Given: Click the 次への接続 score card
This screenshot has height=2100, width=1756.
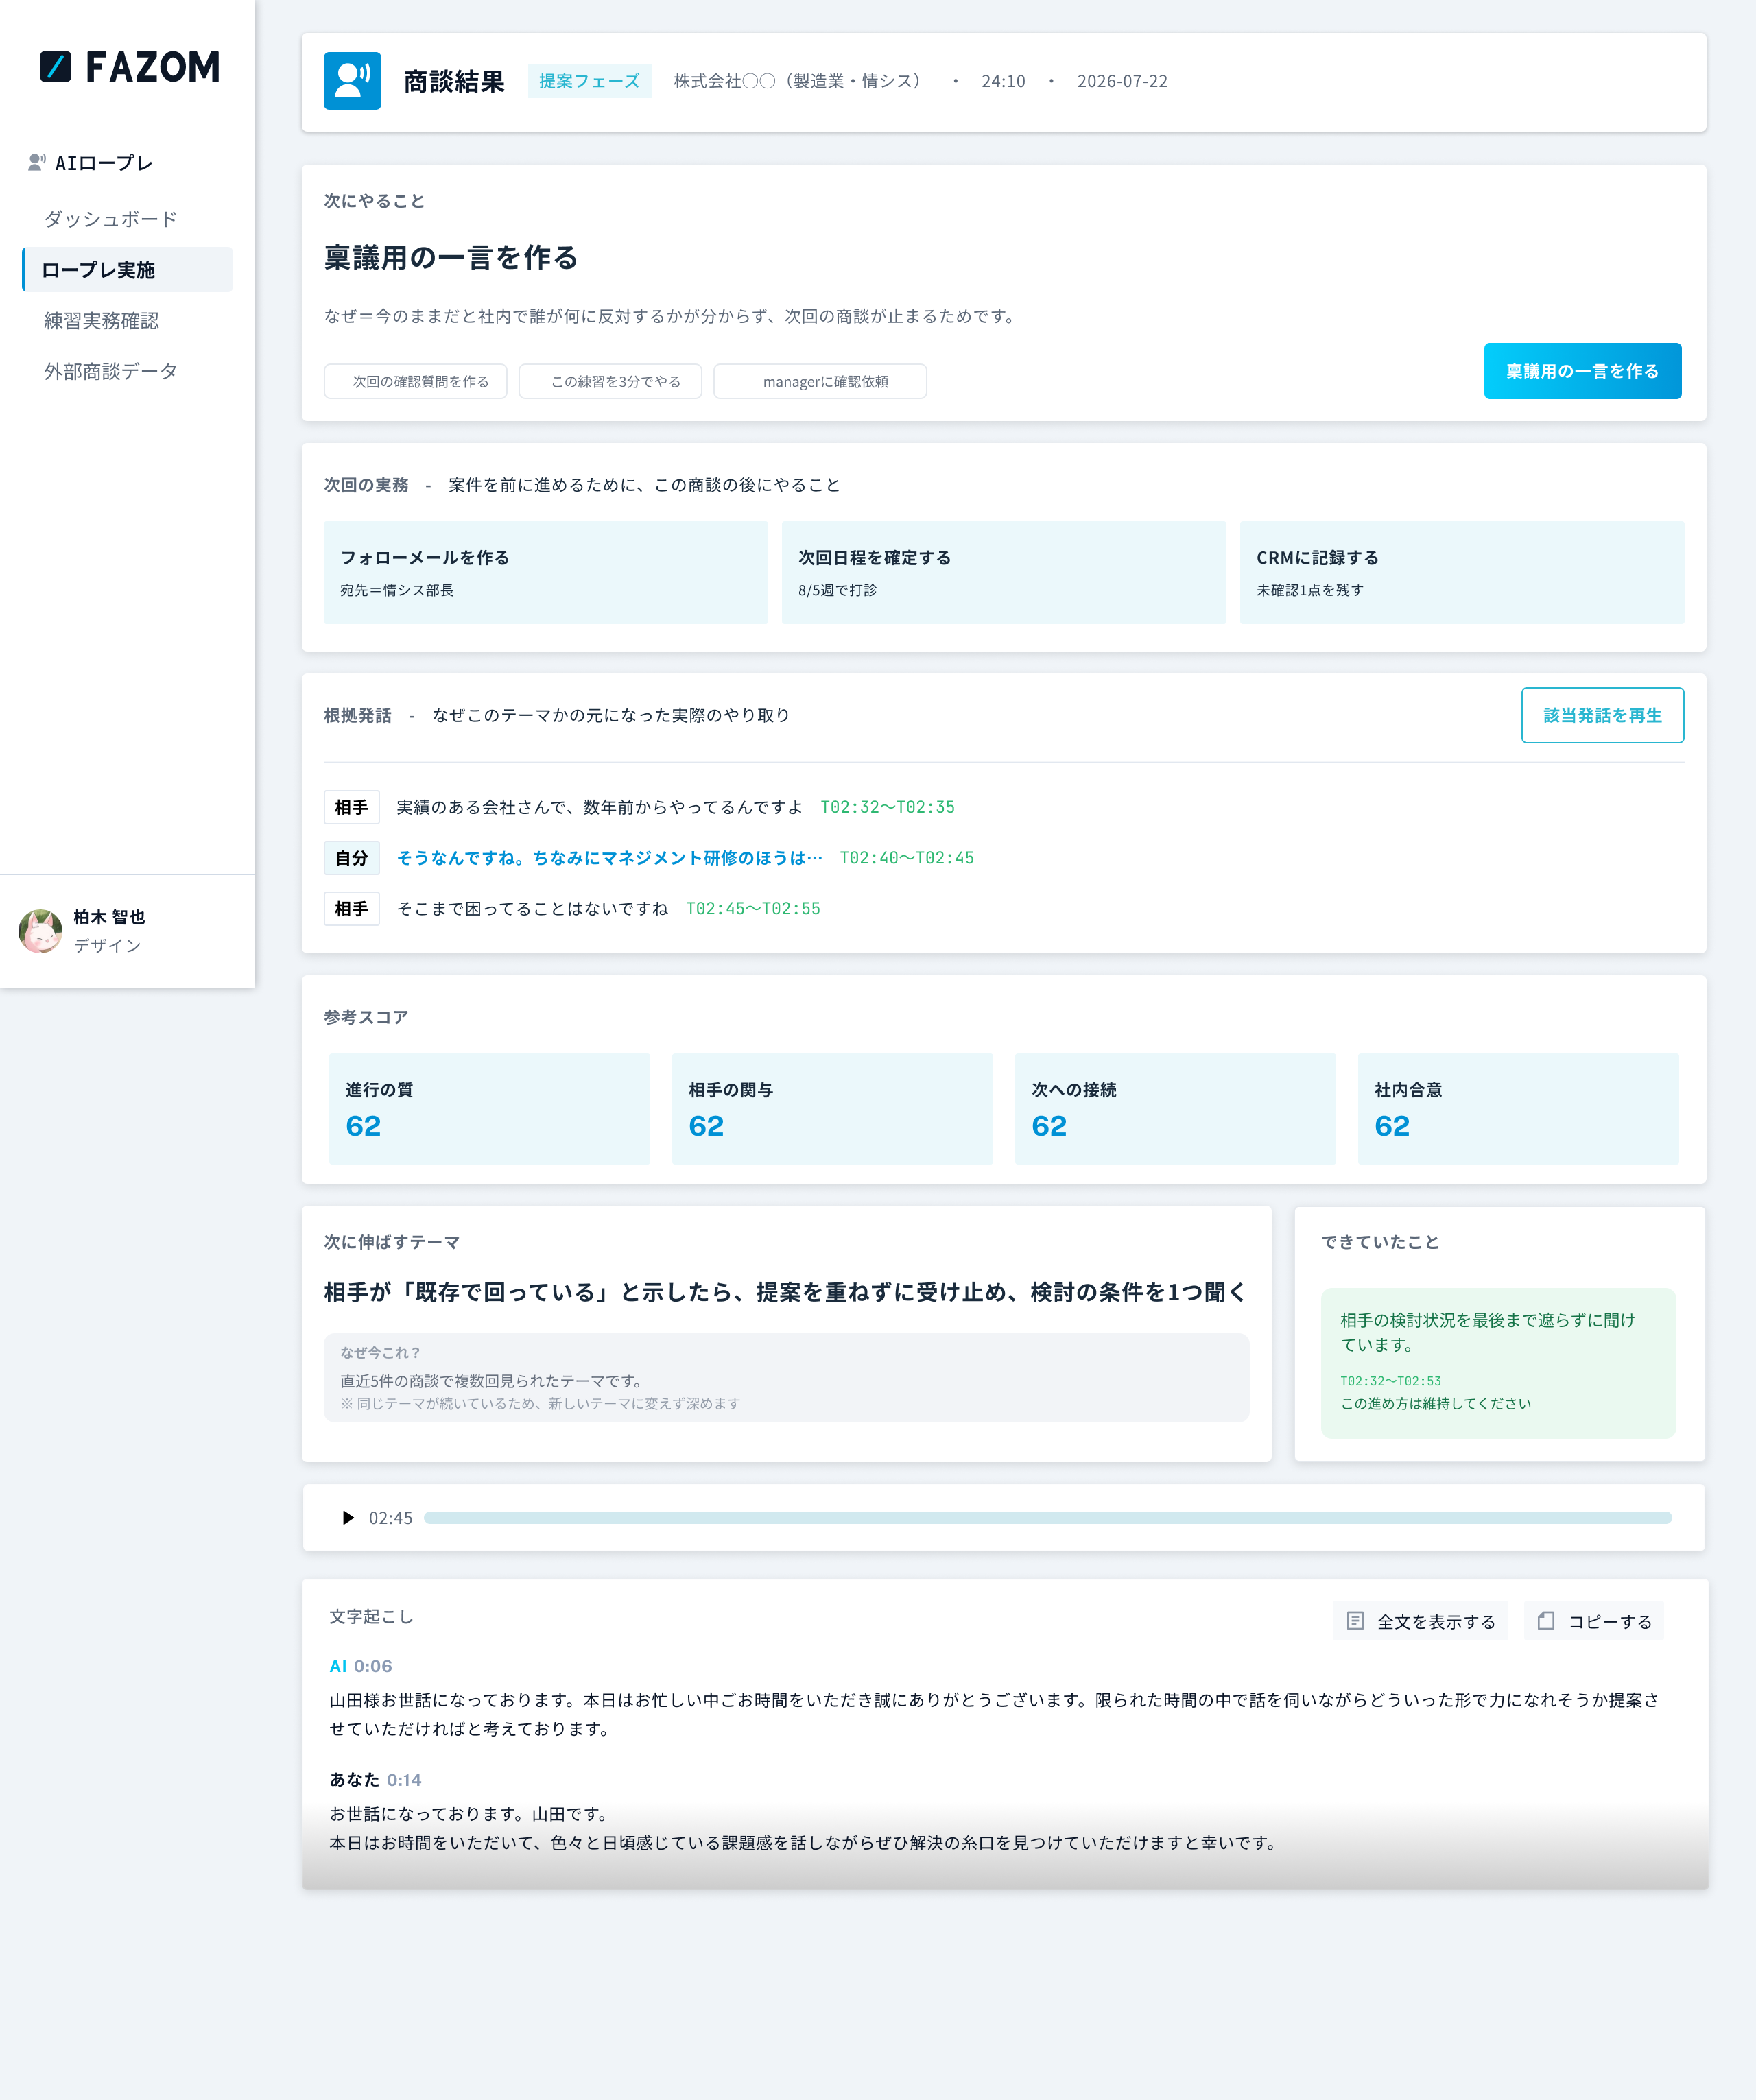Looking at the screenshot, I should click(1175, 1109).
